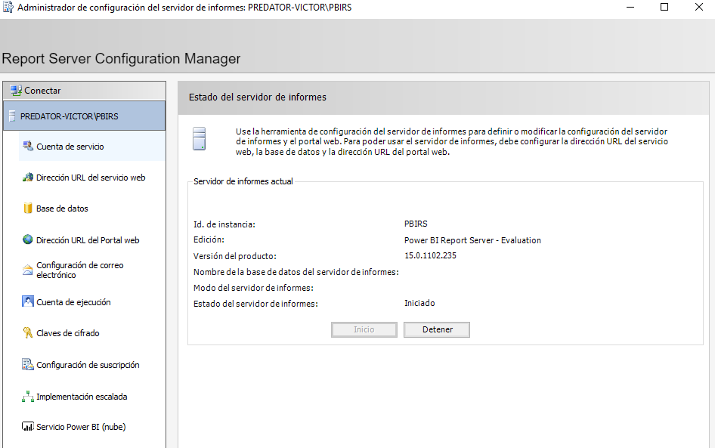This screenshot has width=716, height=448.
Task: Click the Cuenta de servicio icon
Action: pyautogui.click(x=27, y=147)
